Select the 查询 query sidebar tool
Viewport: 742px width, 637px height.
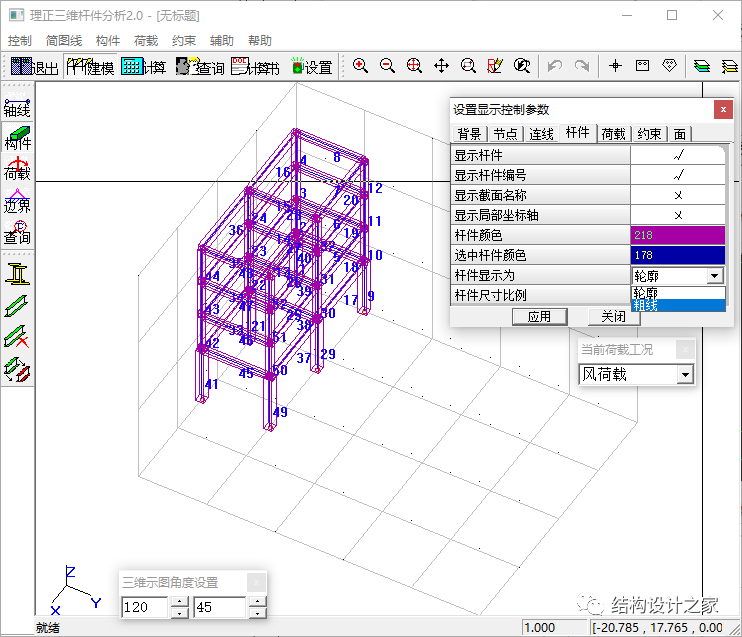click(x=18, y=232)
